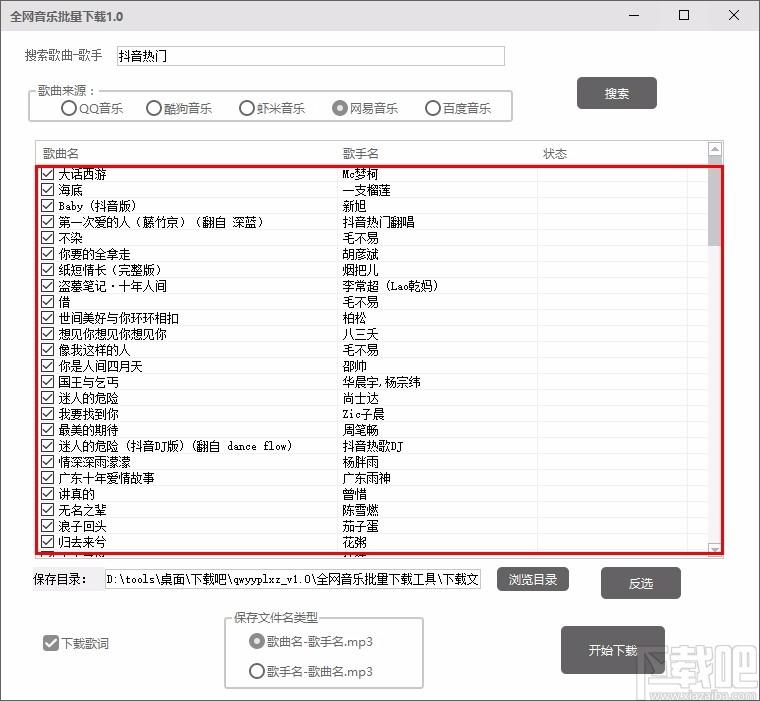Select artist name 新旭
The height and width of the screenshot is (701, 760).
click(x=354, y=206)
